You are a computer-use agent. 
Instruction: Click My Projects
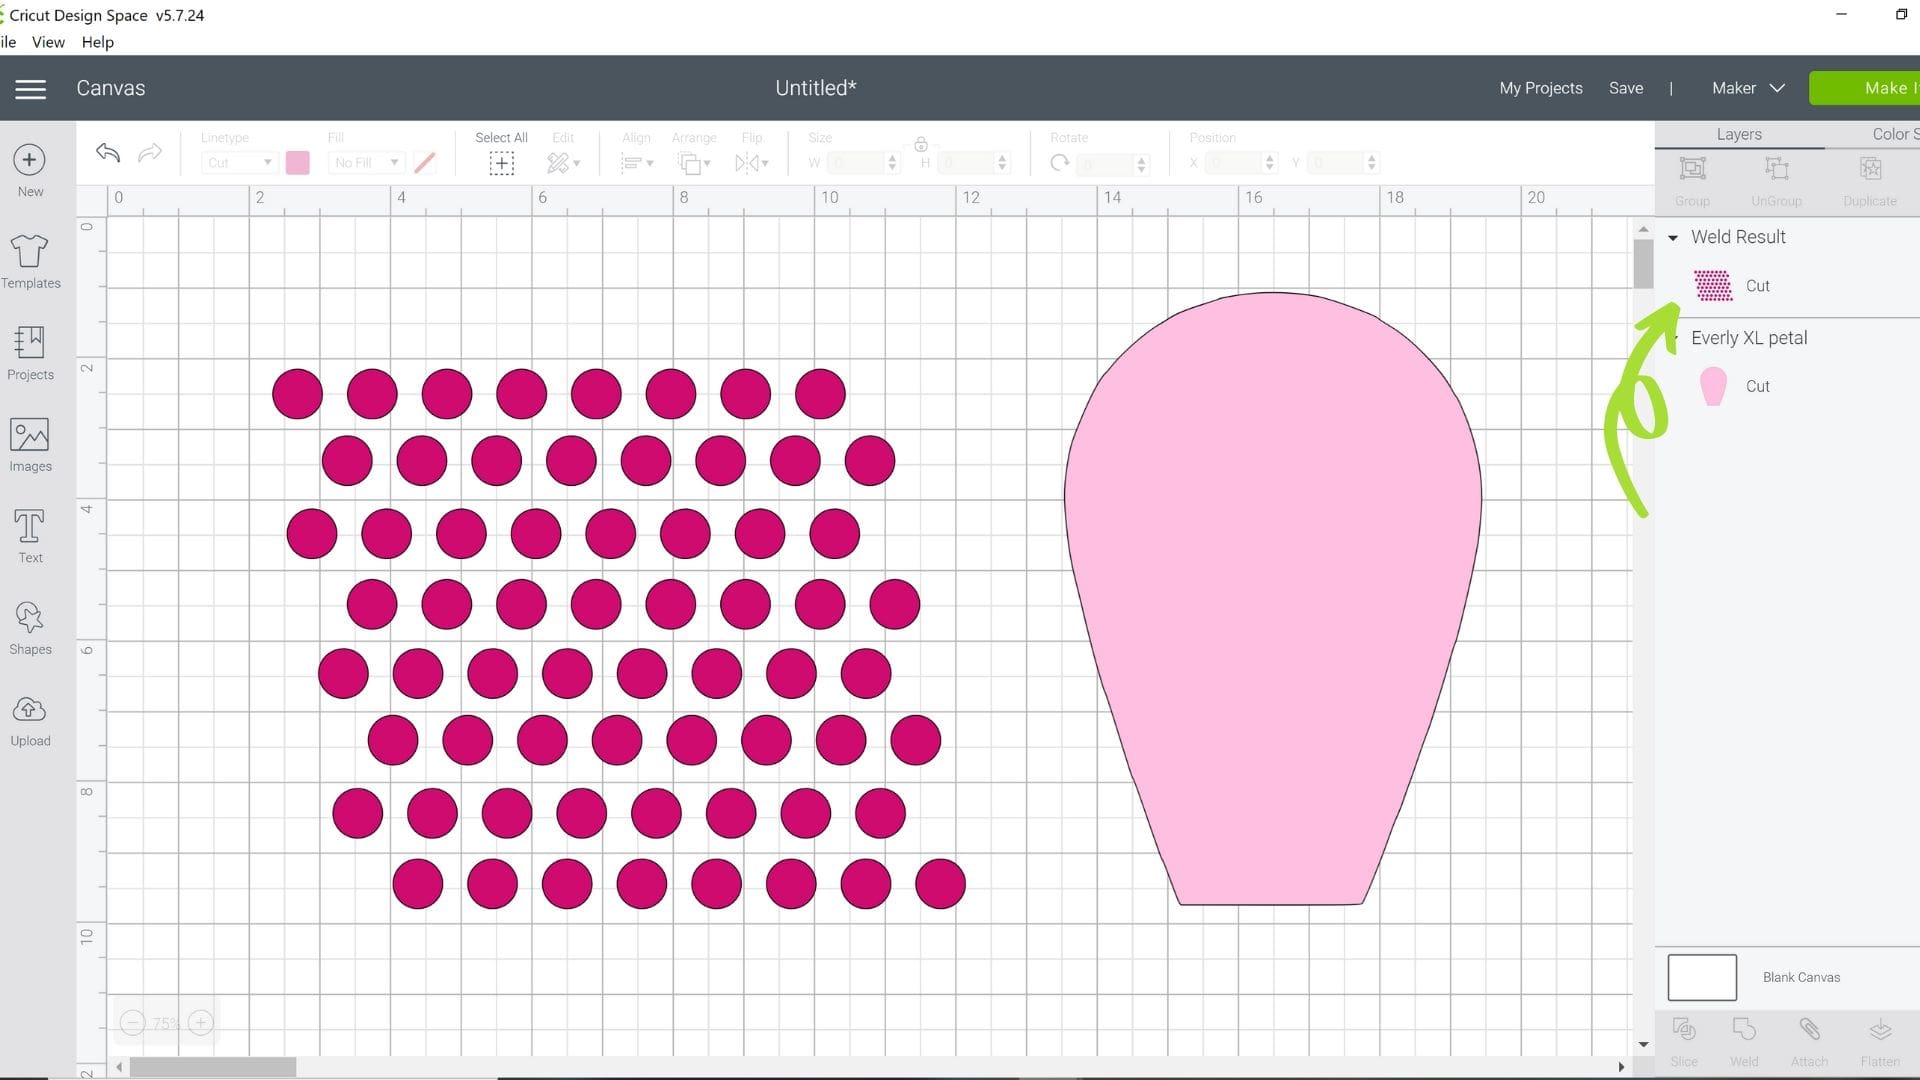[x=1540, y=88]
